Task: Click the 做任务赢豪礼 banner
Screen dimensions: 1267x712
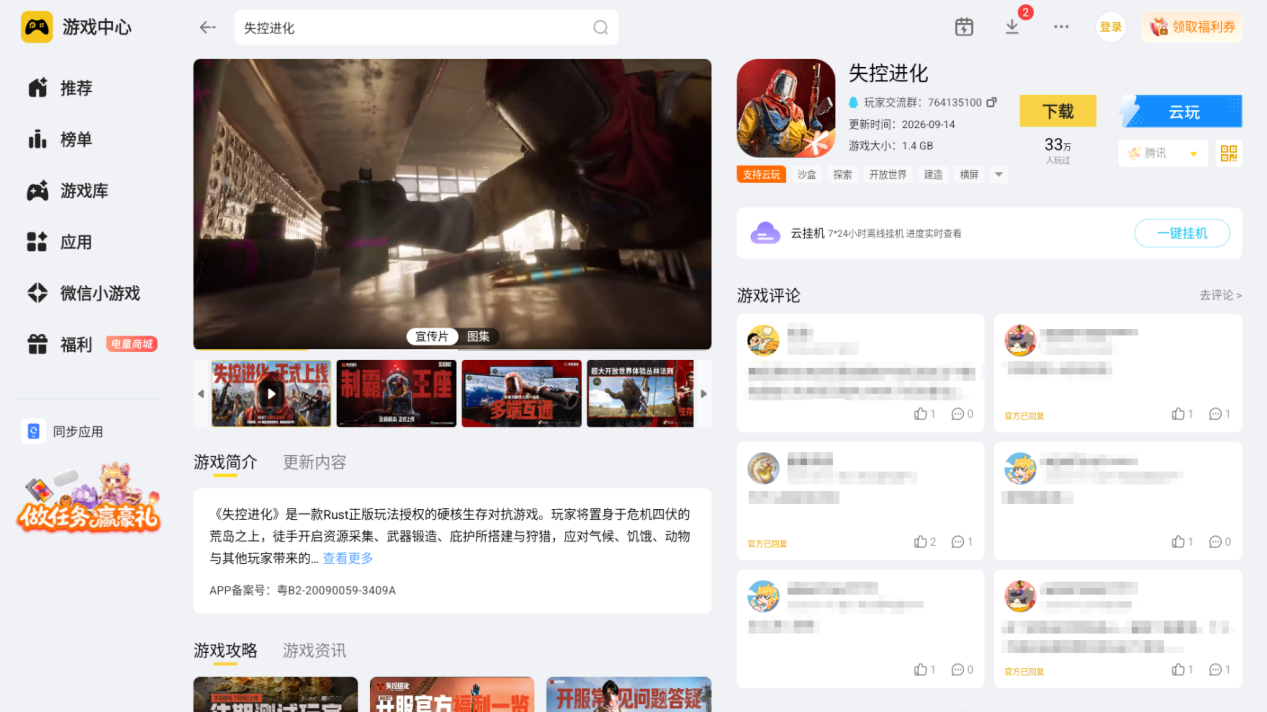Action: point(88,497)
